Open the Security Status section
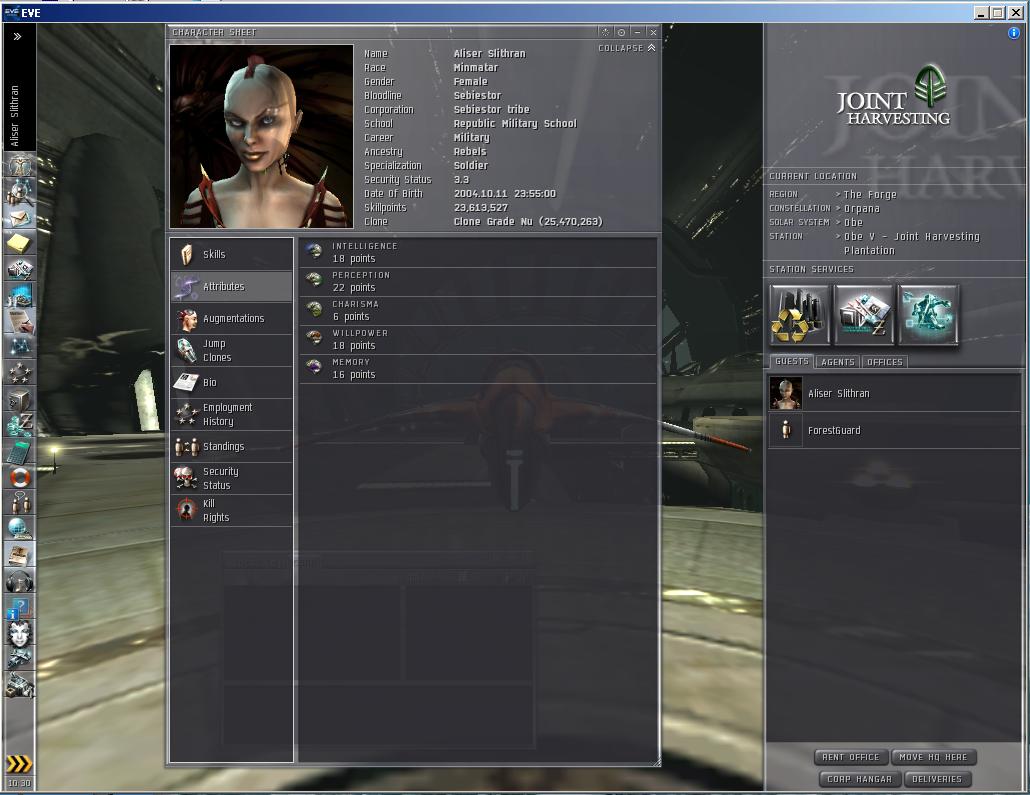The height and width of the screenshot is (795, 1030). click(231, 478)
